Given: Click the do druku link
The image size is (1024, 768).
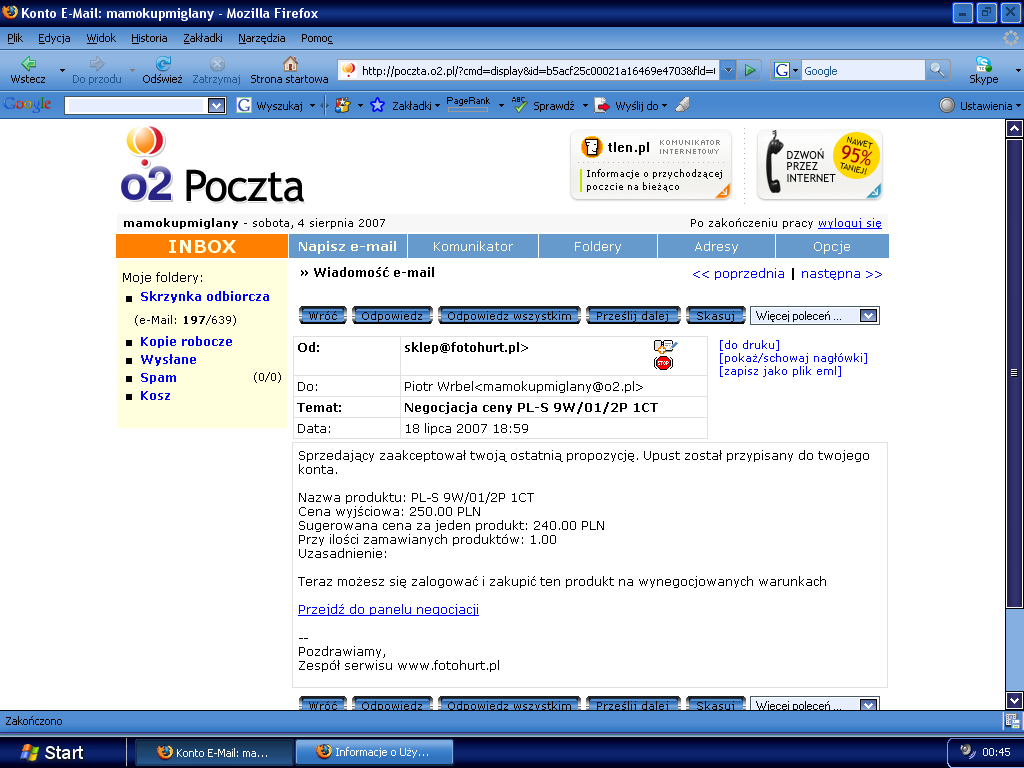Looking at the screenshot, I should coord(749,345).
